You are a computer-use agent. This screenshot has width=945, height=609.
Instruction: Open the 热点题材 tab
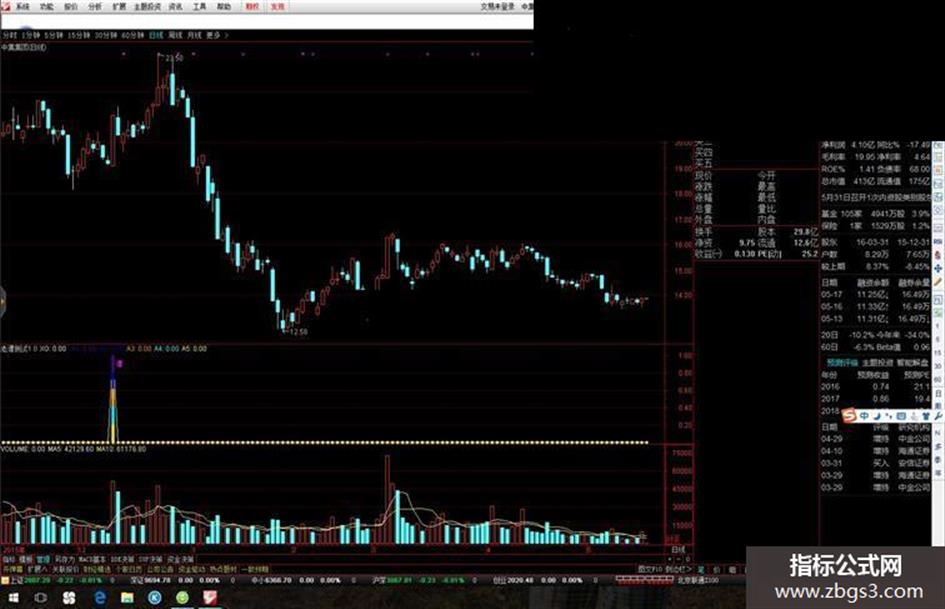click(x=223, y=569)
